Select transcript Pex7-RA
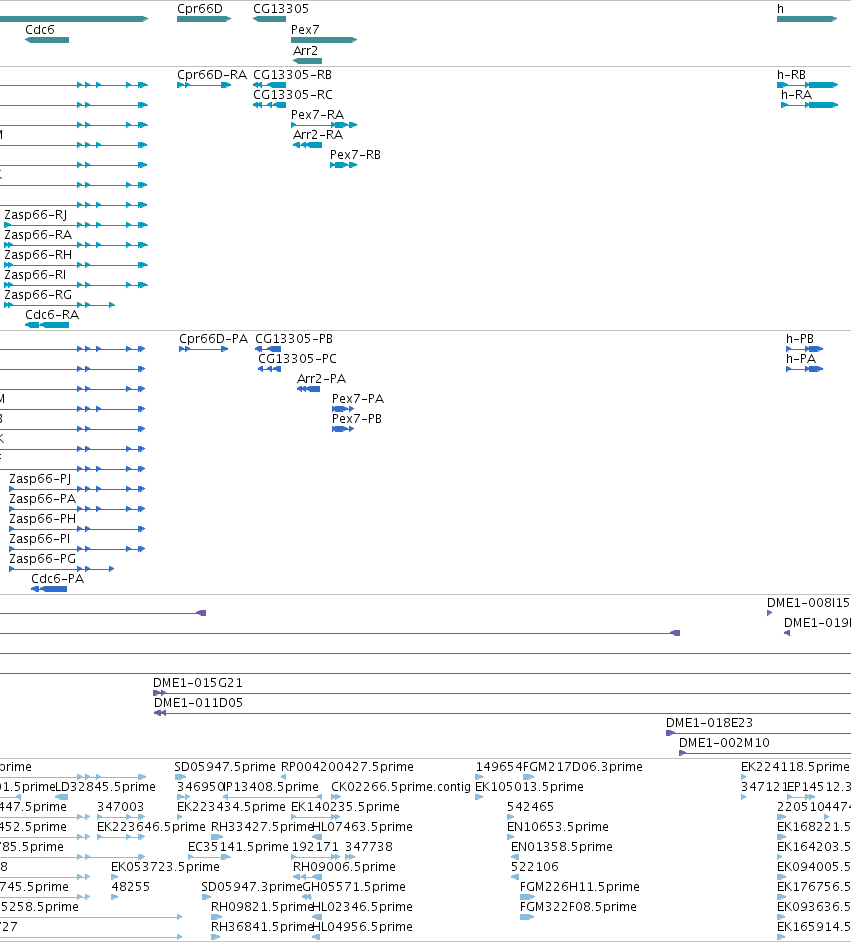The height and width of the screenshot is (942, 851). tap(324, 125)
